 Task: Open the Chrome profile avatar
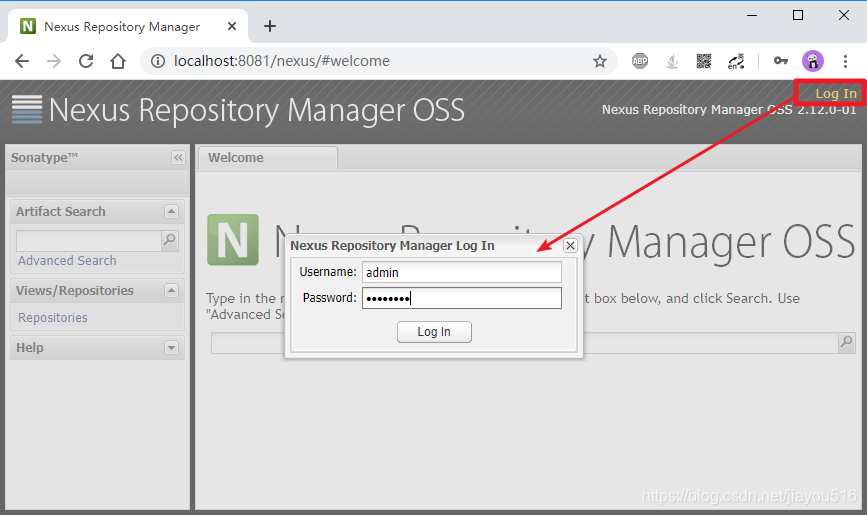click(x=813, y=61)
